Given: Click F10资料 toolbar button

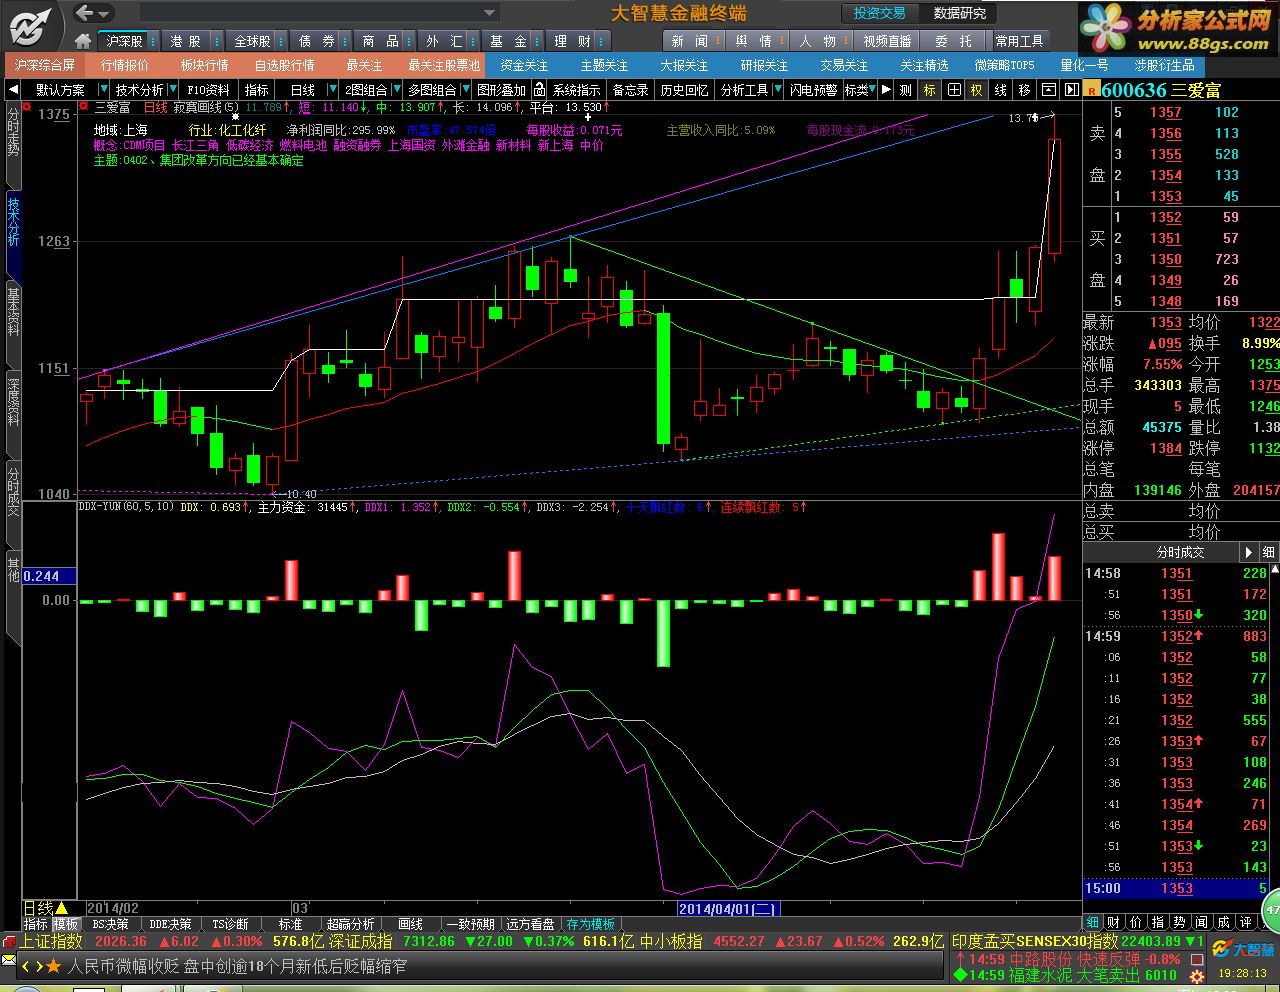Looking at the screenshot, I should coord(208,90).
